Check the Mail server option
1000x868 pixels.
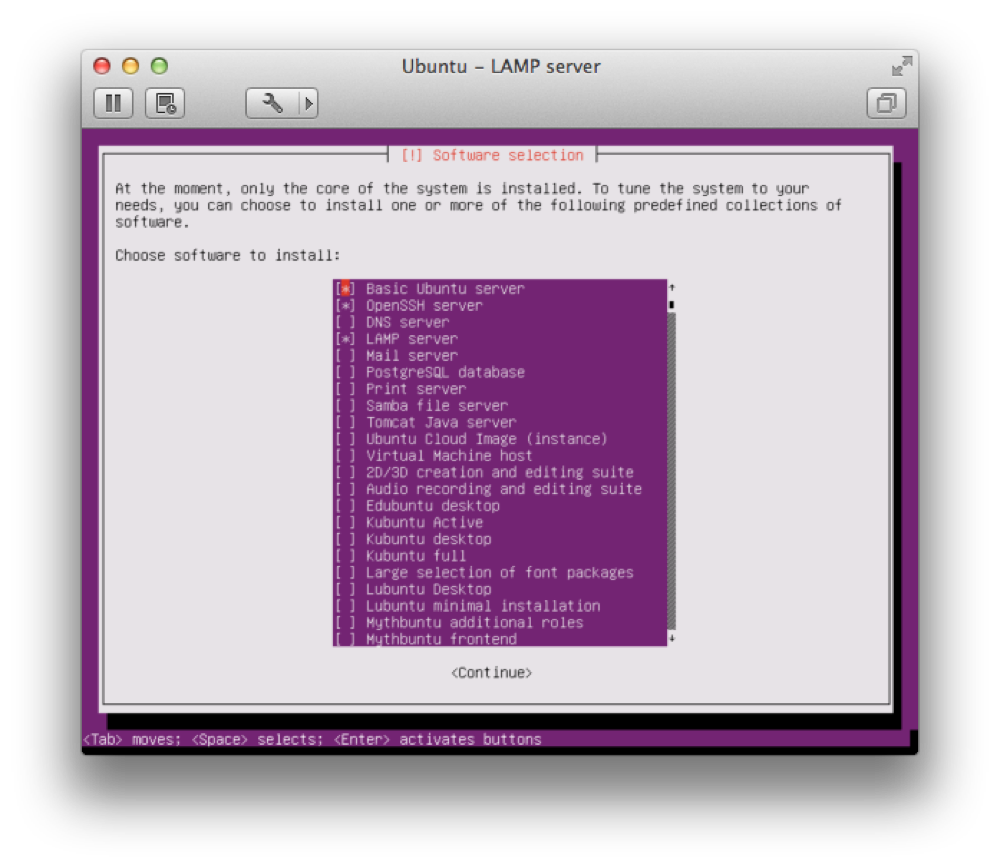pyautogui.click(x=346, y=355)
